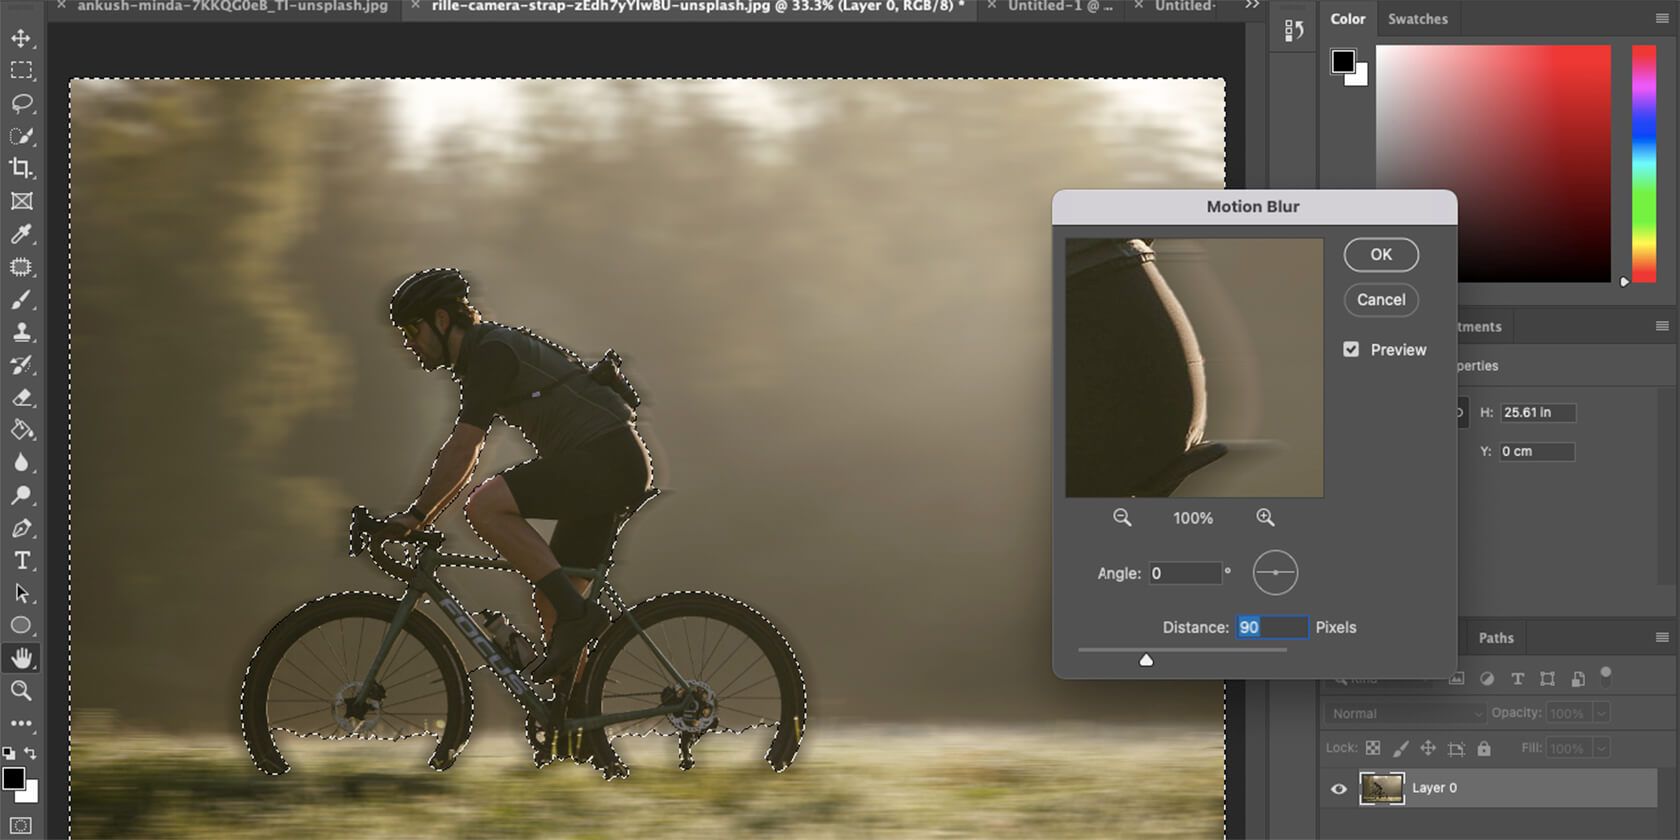Select the Quick Selection tool
The width and height of the screenshot is (1680, 840).
click(21, 136)
